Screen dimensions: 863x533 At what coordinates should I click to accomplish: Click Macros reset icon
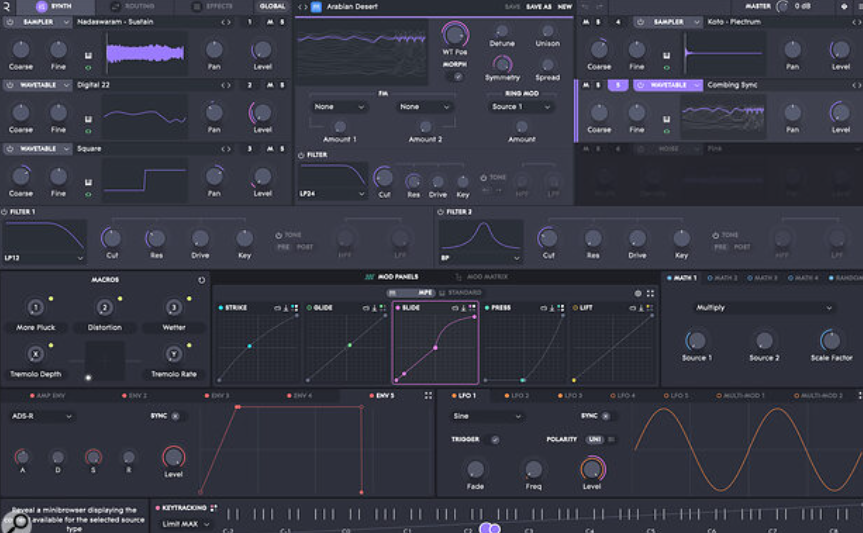pyautogui.click(x=201, y=280)
